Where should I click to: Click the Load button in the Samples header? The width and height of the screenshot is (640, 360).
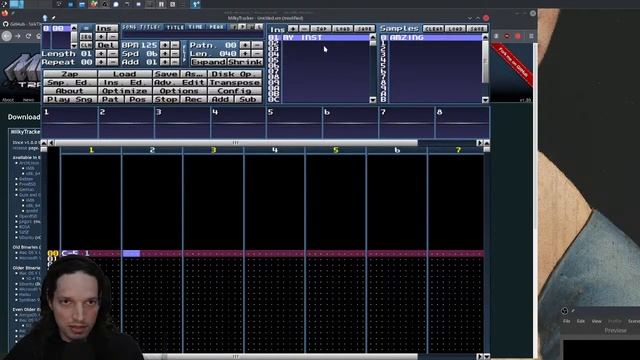455,29
